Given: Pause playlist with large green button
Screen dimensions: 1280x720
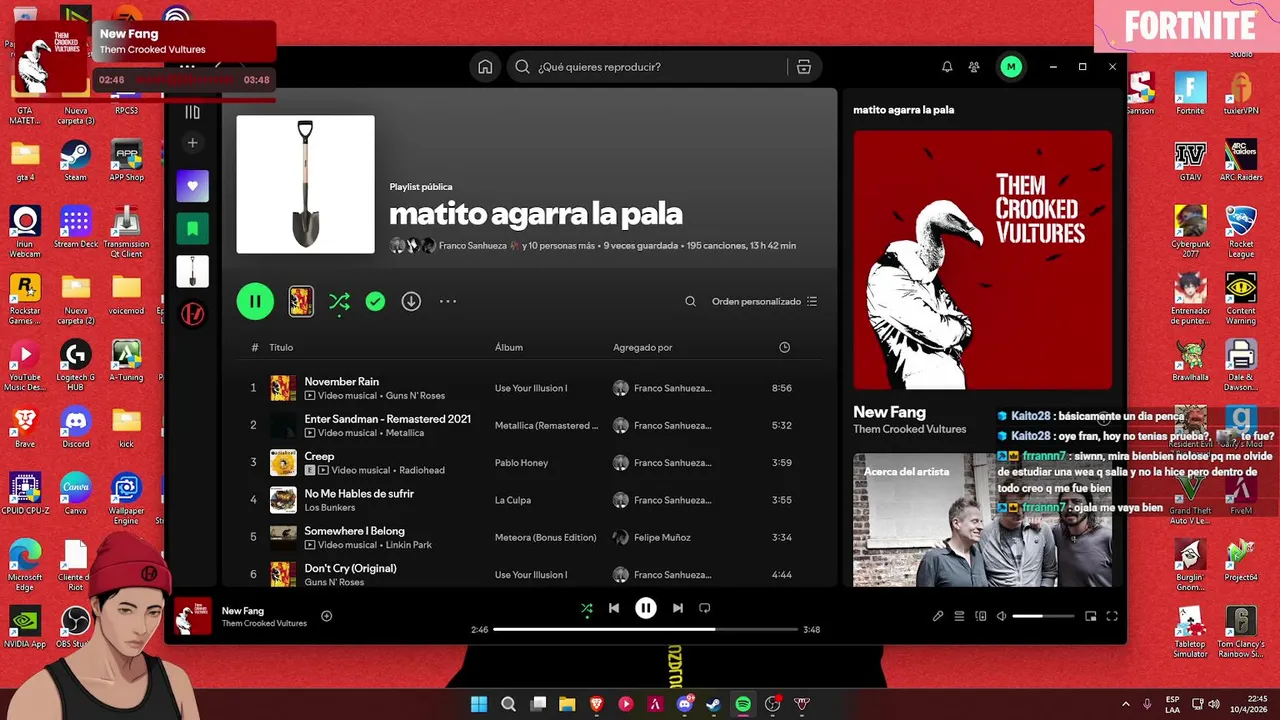Looking at the screenshot, I should [255, 301].
